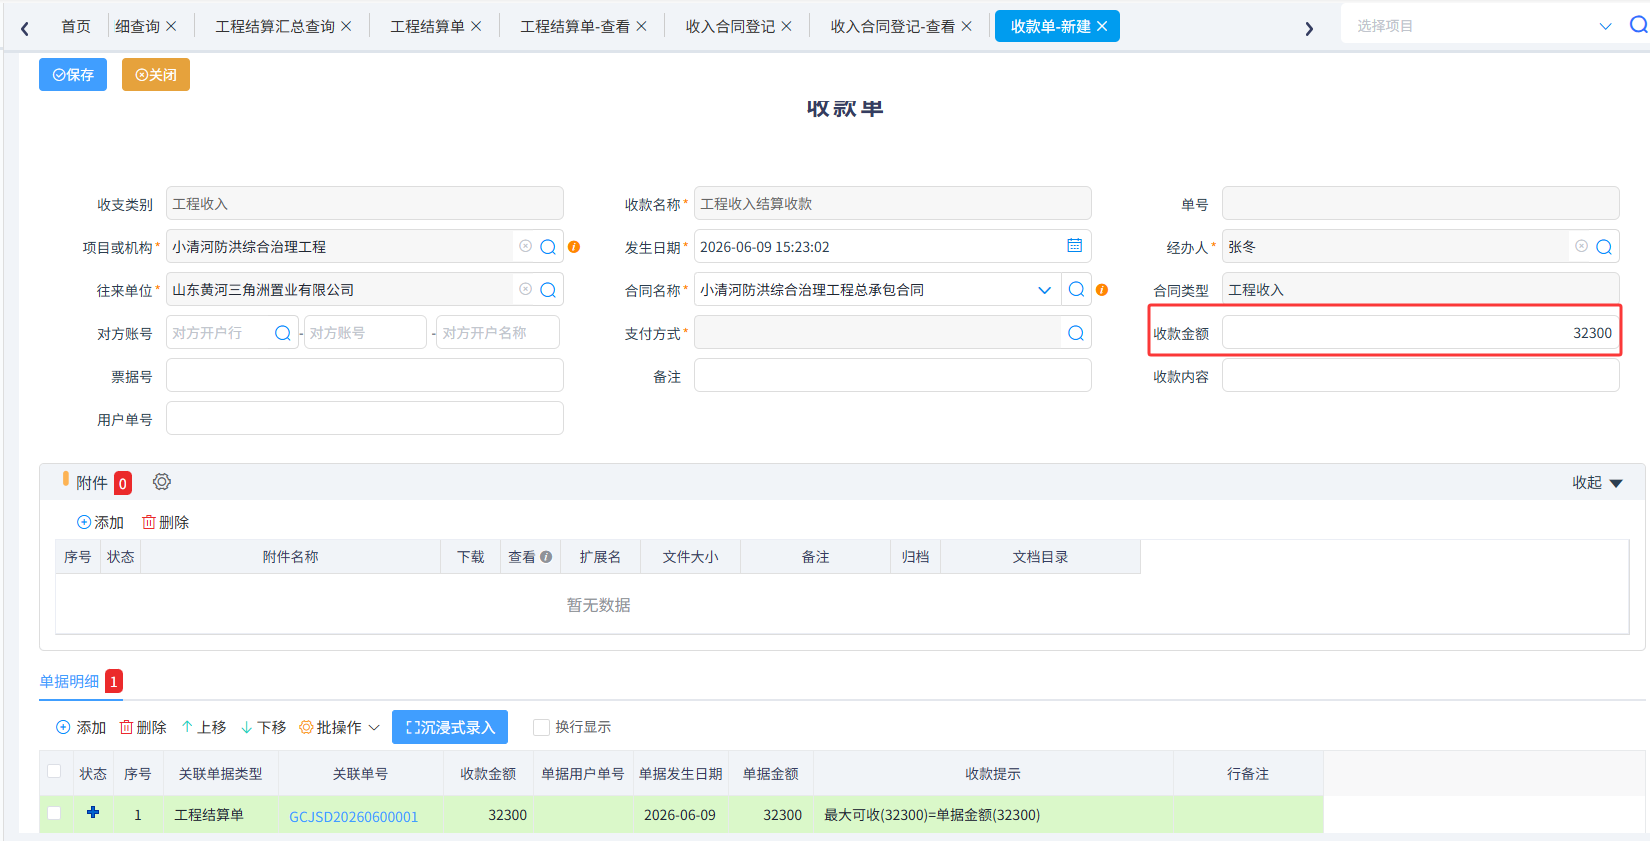This screenshot has width=1650, height=841.
Task: Add a new attachment
Action: 100,522
